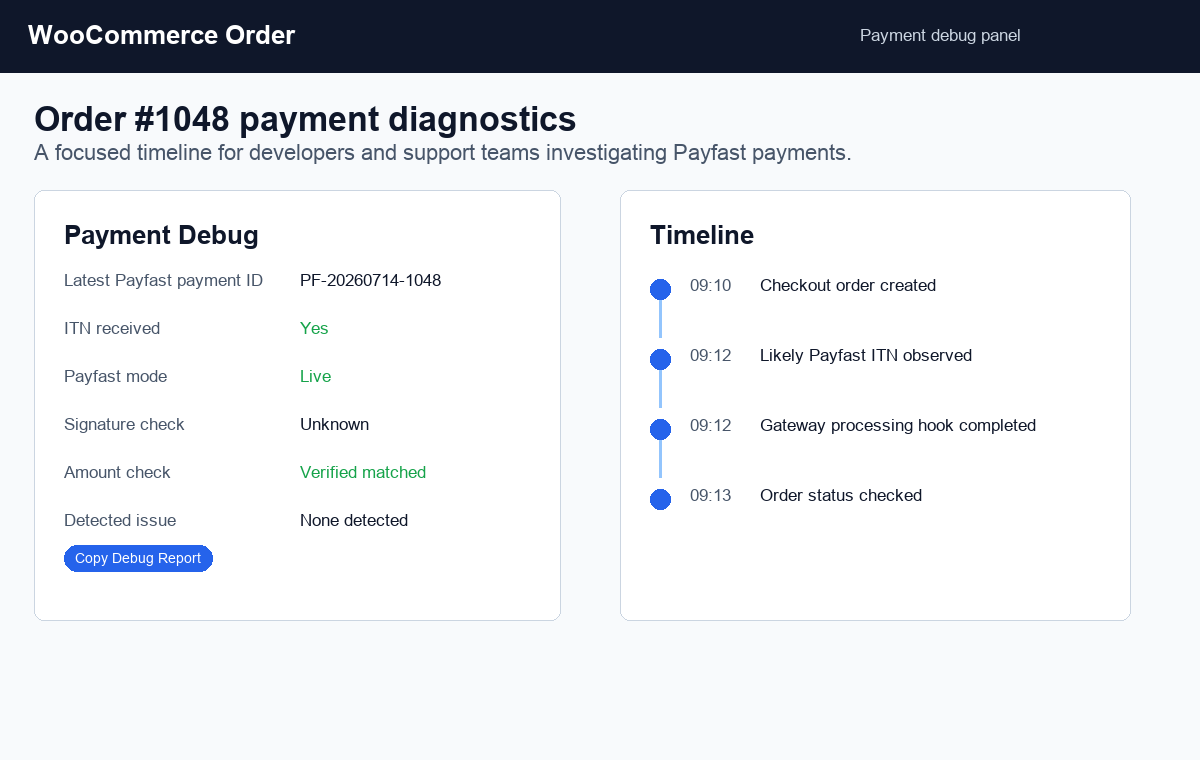Click the Latest Payfast payment ID label

coord(163,281)
